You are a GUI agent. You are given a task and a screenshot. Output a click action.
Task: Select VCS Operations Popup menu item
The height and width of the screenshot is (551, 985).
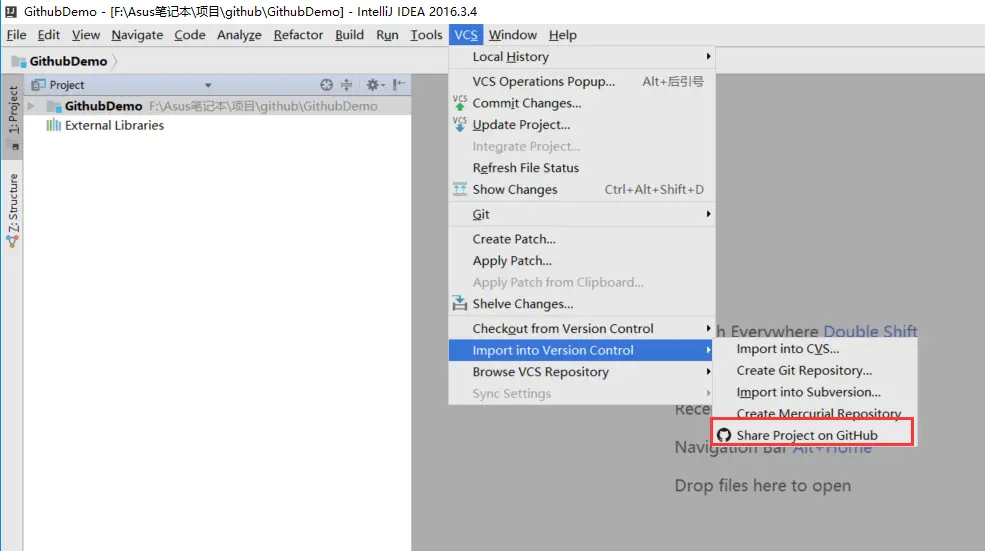[582, 82]
